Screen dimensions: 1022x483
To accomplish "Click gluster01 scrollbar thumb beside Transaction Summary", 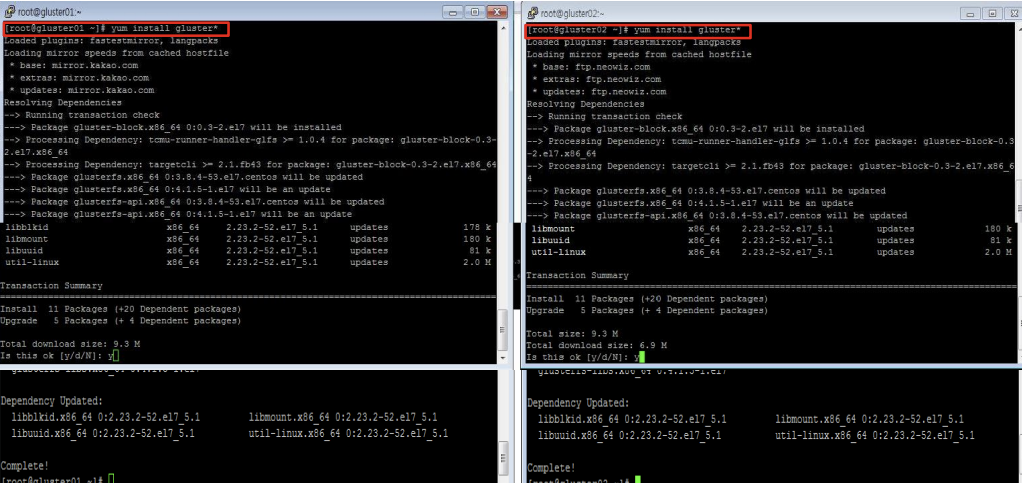I will pyautogui.click(x=502, y=331).
